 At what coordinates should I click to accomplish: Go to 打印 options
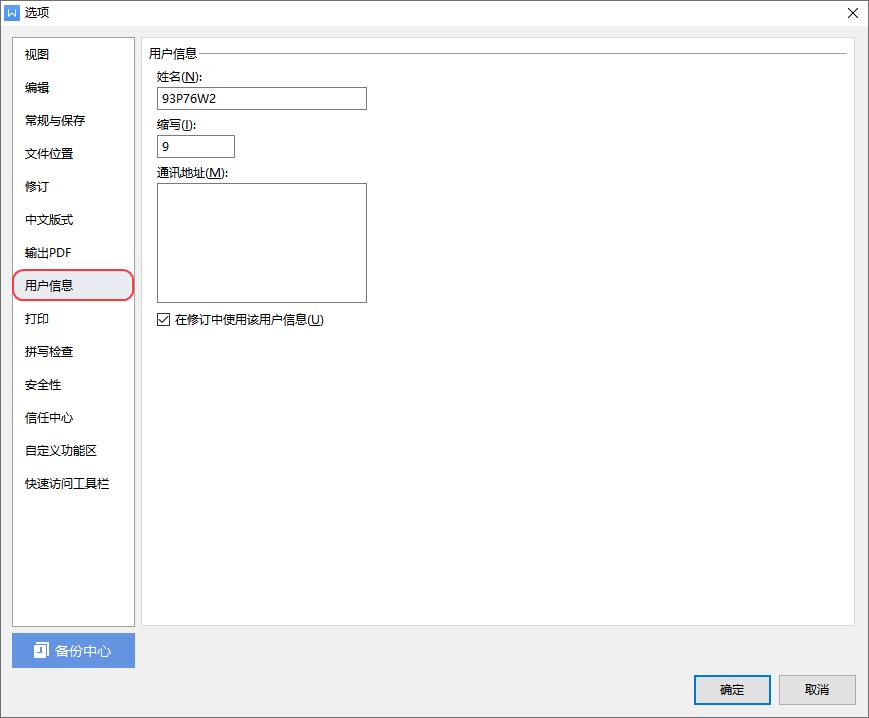pos(37,319)
